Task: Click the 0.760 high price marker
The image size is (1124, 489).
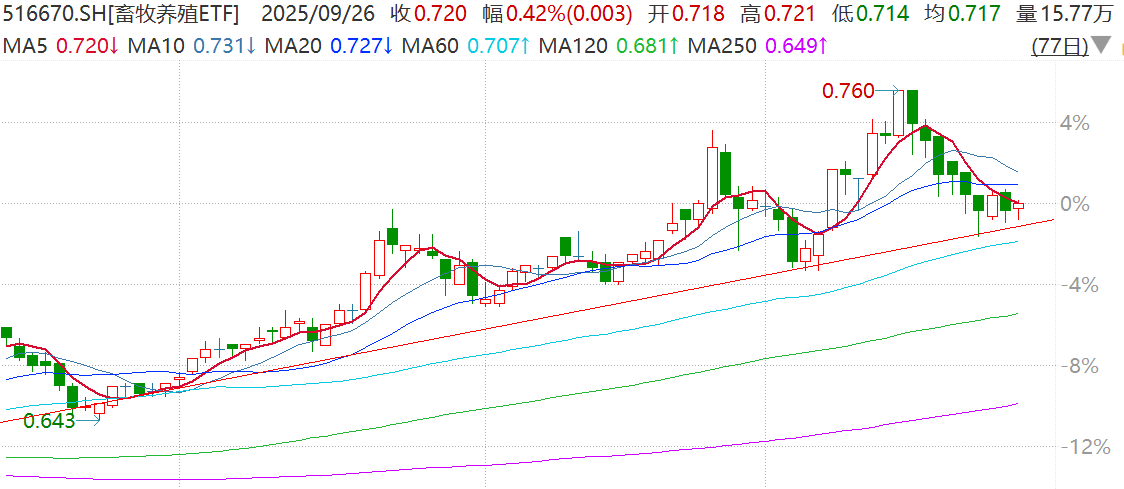Action: (x=847, y=91)
